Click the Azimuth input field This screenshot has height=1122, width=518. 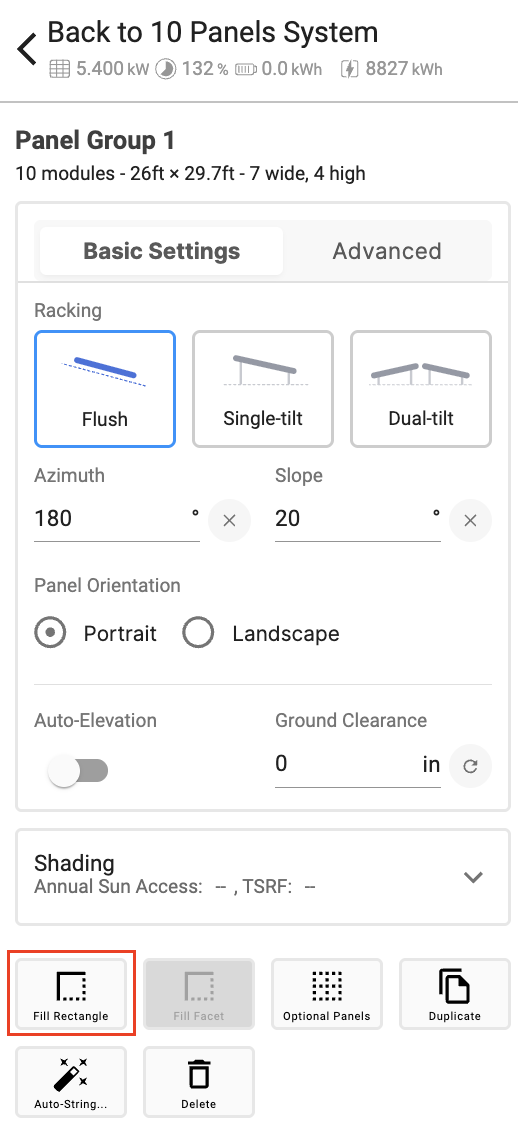117,519
